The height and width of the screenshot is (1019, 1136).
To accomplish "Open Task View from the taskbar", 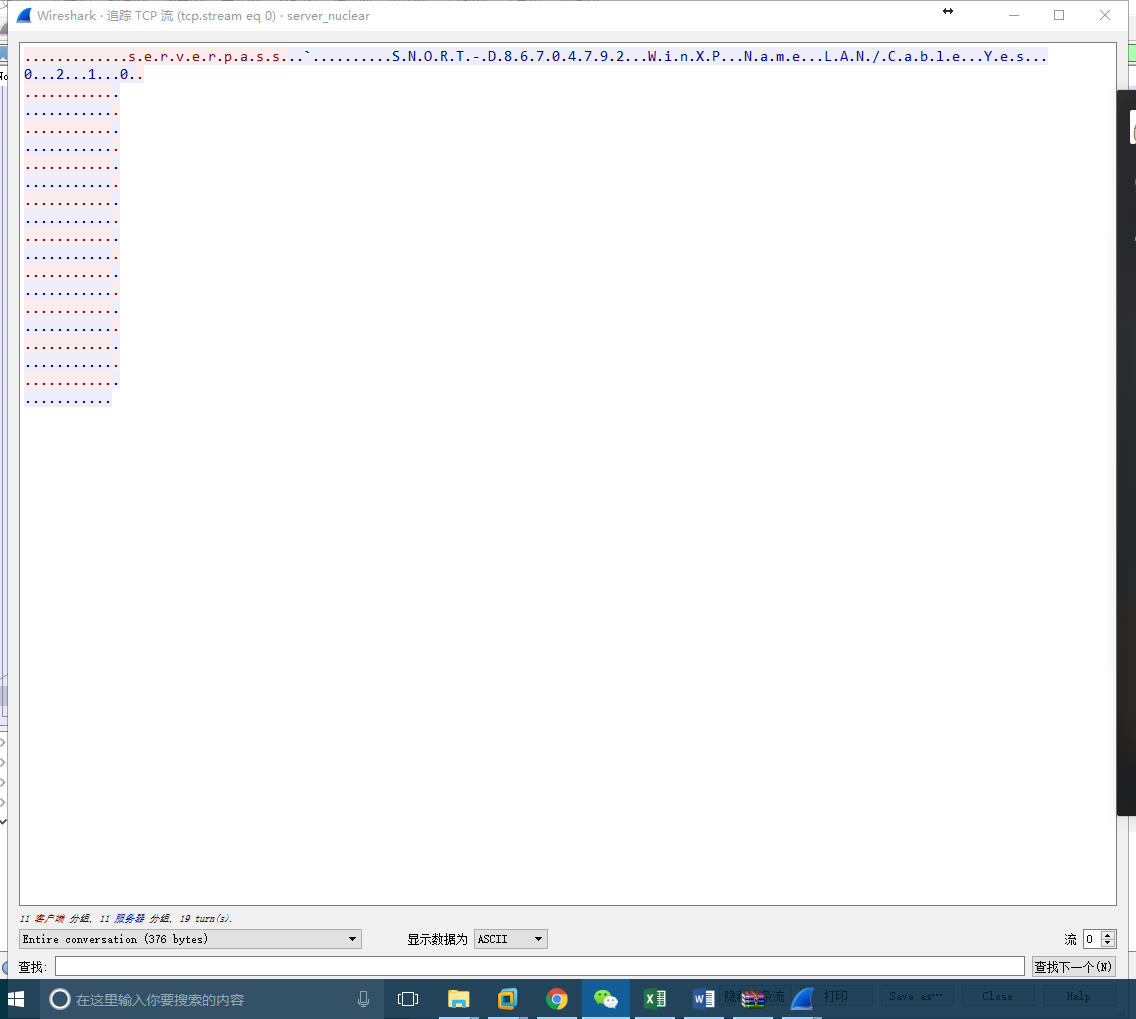I will [407, 998].
